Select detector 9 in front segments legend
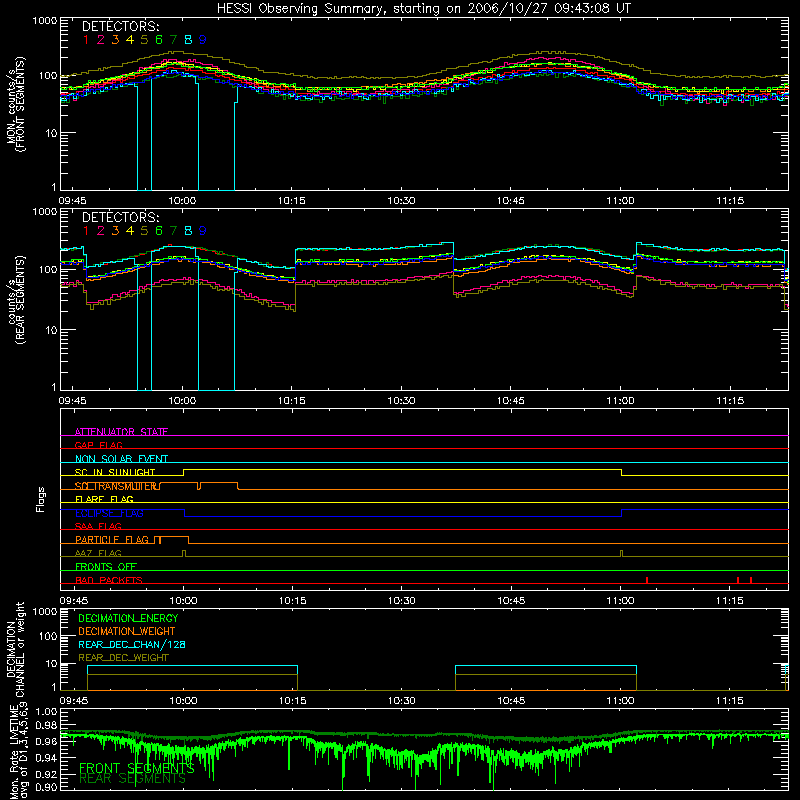Viewport: 800px width, 800px height. (x=203, y=40)
